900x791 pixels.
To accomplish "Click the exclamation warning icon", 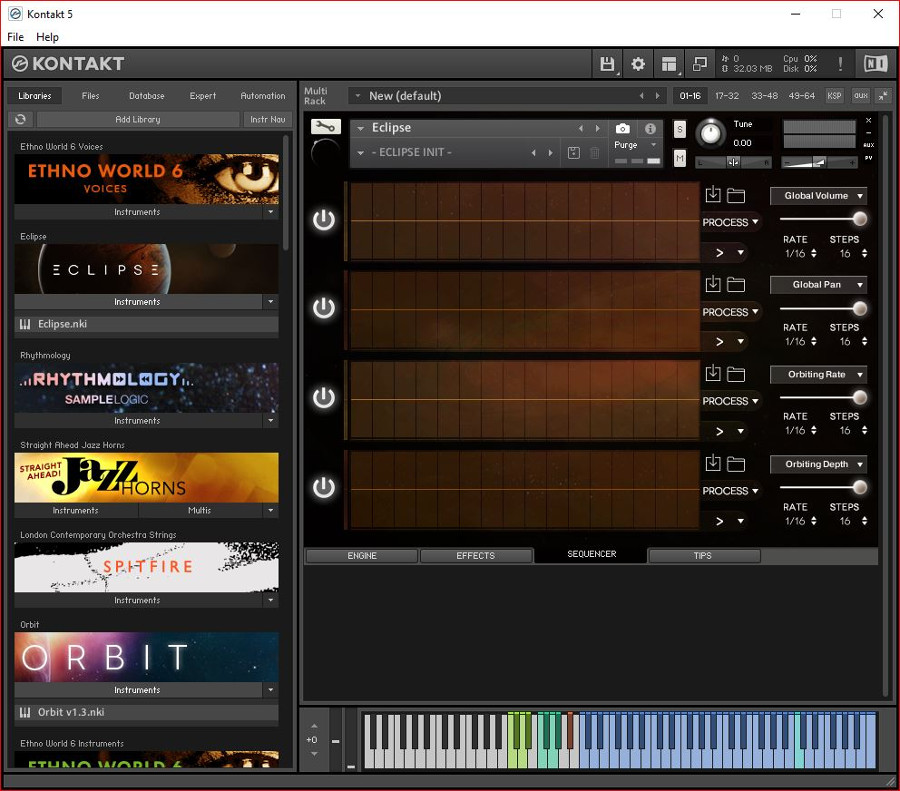I will [x=840, y=64].
